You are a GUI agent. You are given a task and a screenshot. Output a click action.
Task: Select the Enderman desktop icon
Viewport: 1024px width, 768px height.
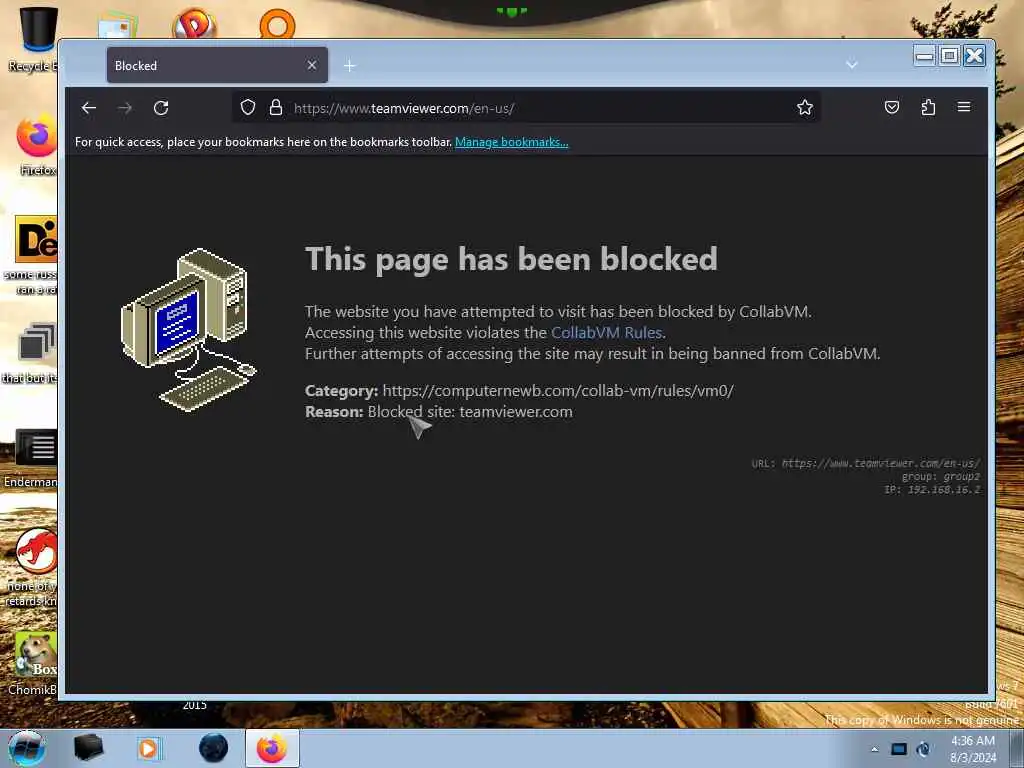tap(33, 458)
